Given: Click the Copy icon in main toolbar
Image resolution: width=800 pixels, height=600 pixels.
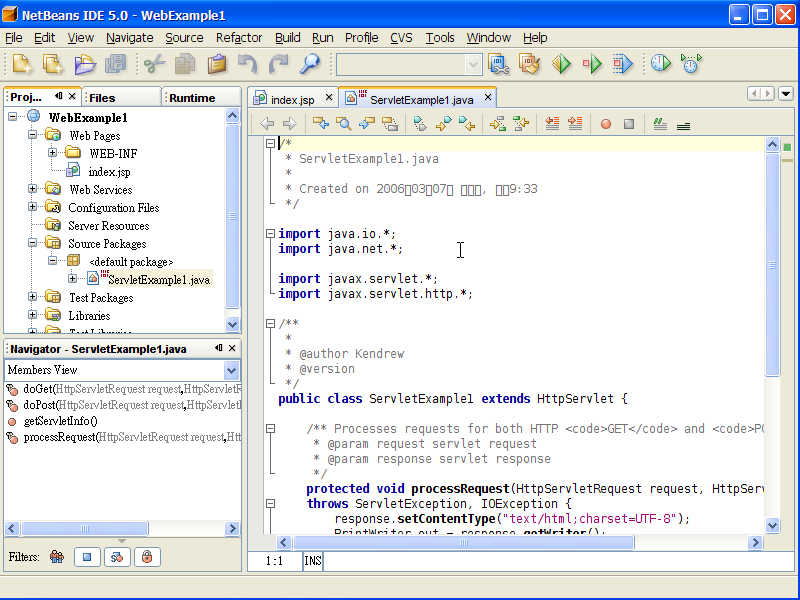Looking at the screenshot, I should (185, 64).
